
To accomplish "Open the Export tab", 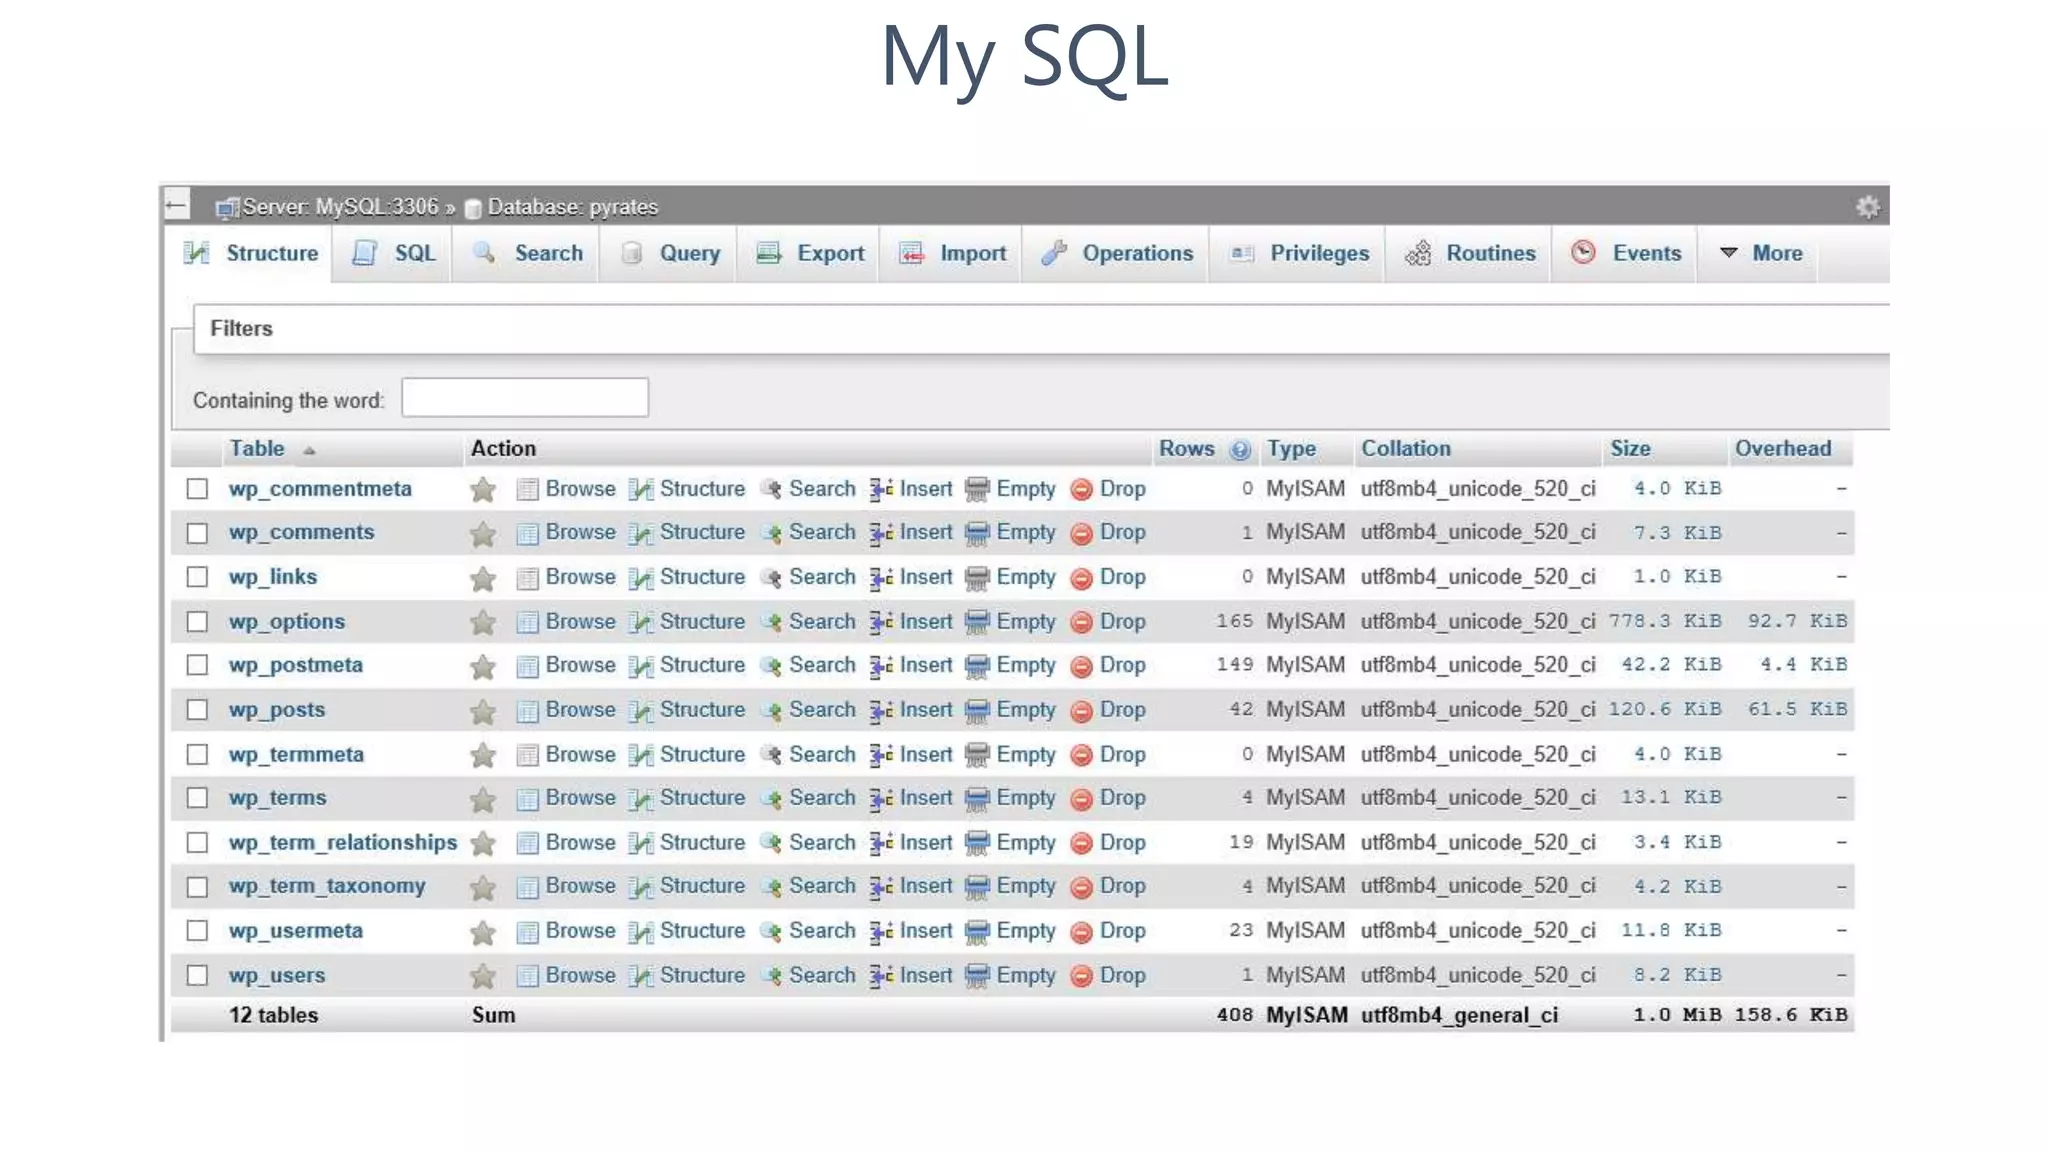I will tap(810, 253).
